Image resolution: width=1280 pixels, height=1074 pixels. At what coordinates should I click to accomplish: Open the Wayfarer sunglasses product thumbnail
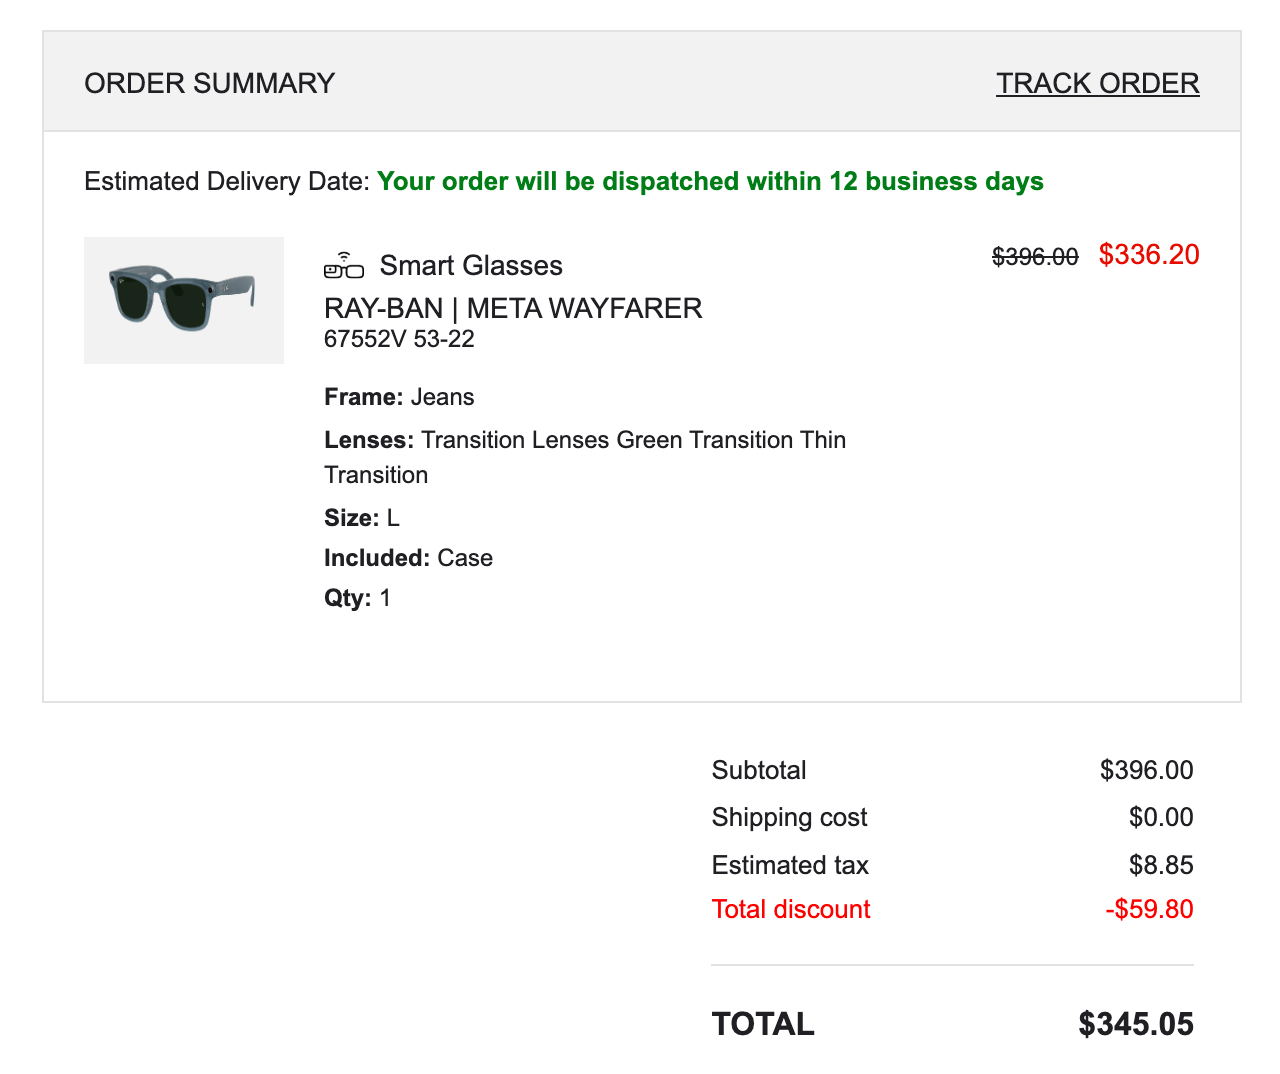tap(184, 300)
